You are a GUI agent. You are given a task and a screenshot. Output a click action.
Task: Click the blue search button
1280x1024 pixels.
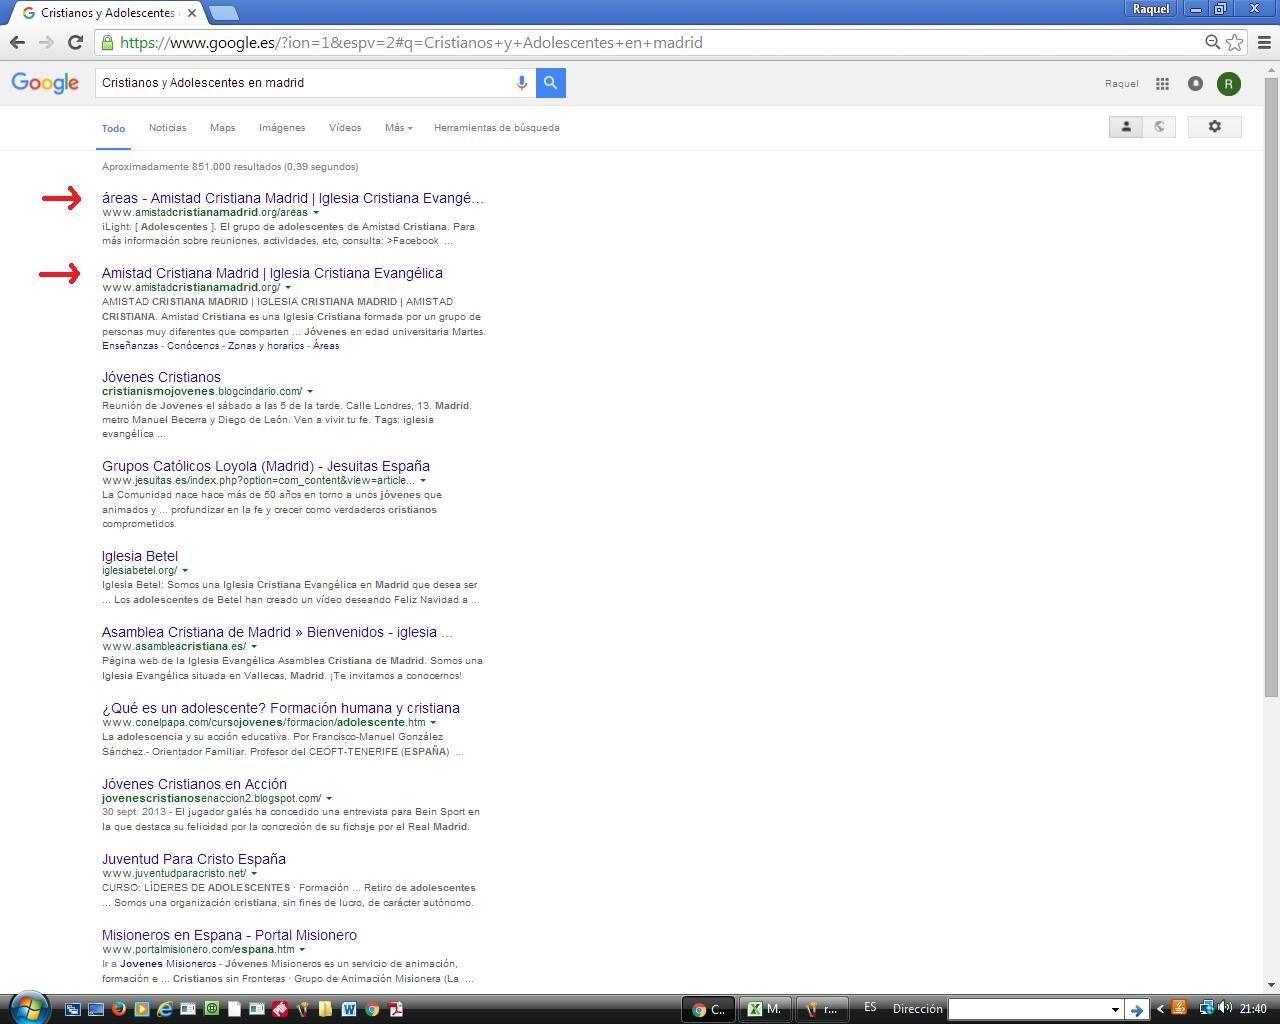pyautogui.click(x=550, y=83)
